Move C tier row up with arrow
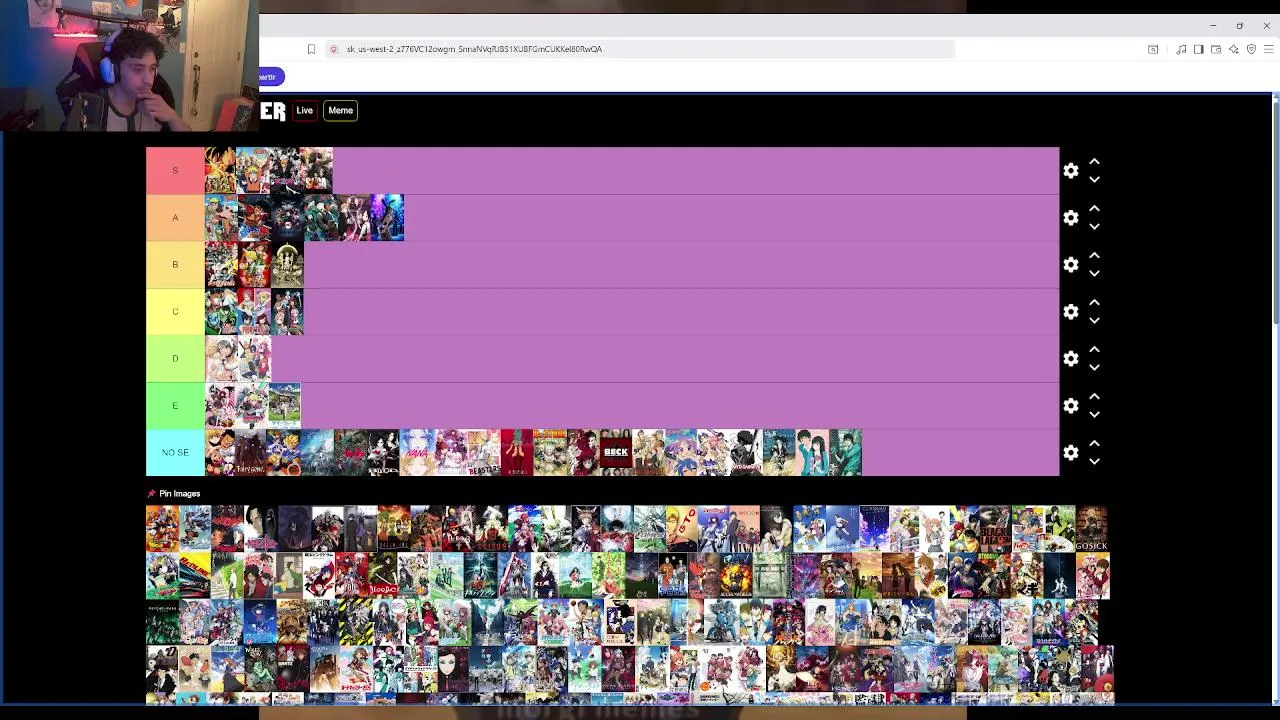The image size is (1280, 720). click(x=1094, y=303)
